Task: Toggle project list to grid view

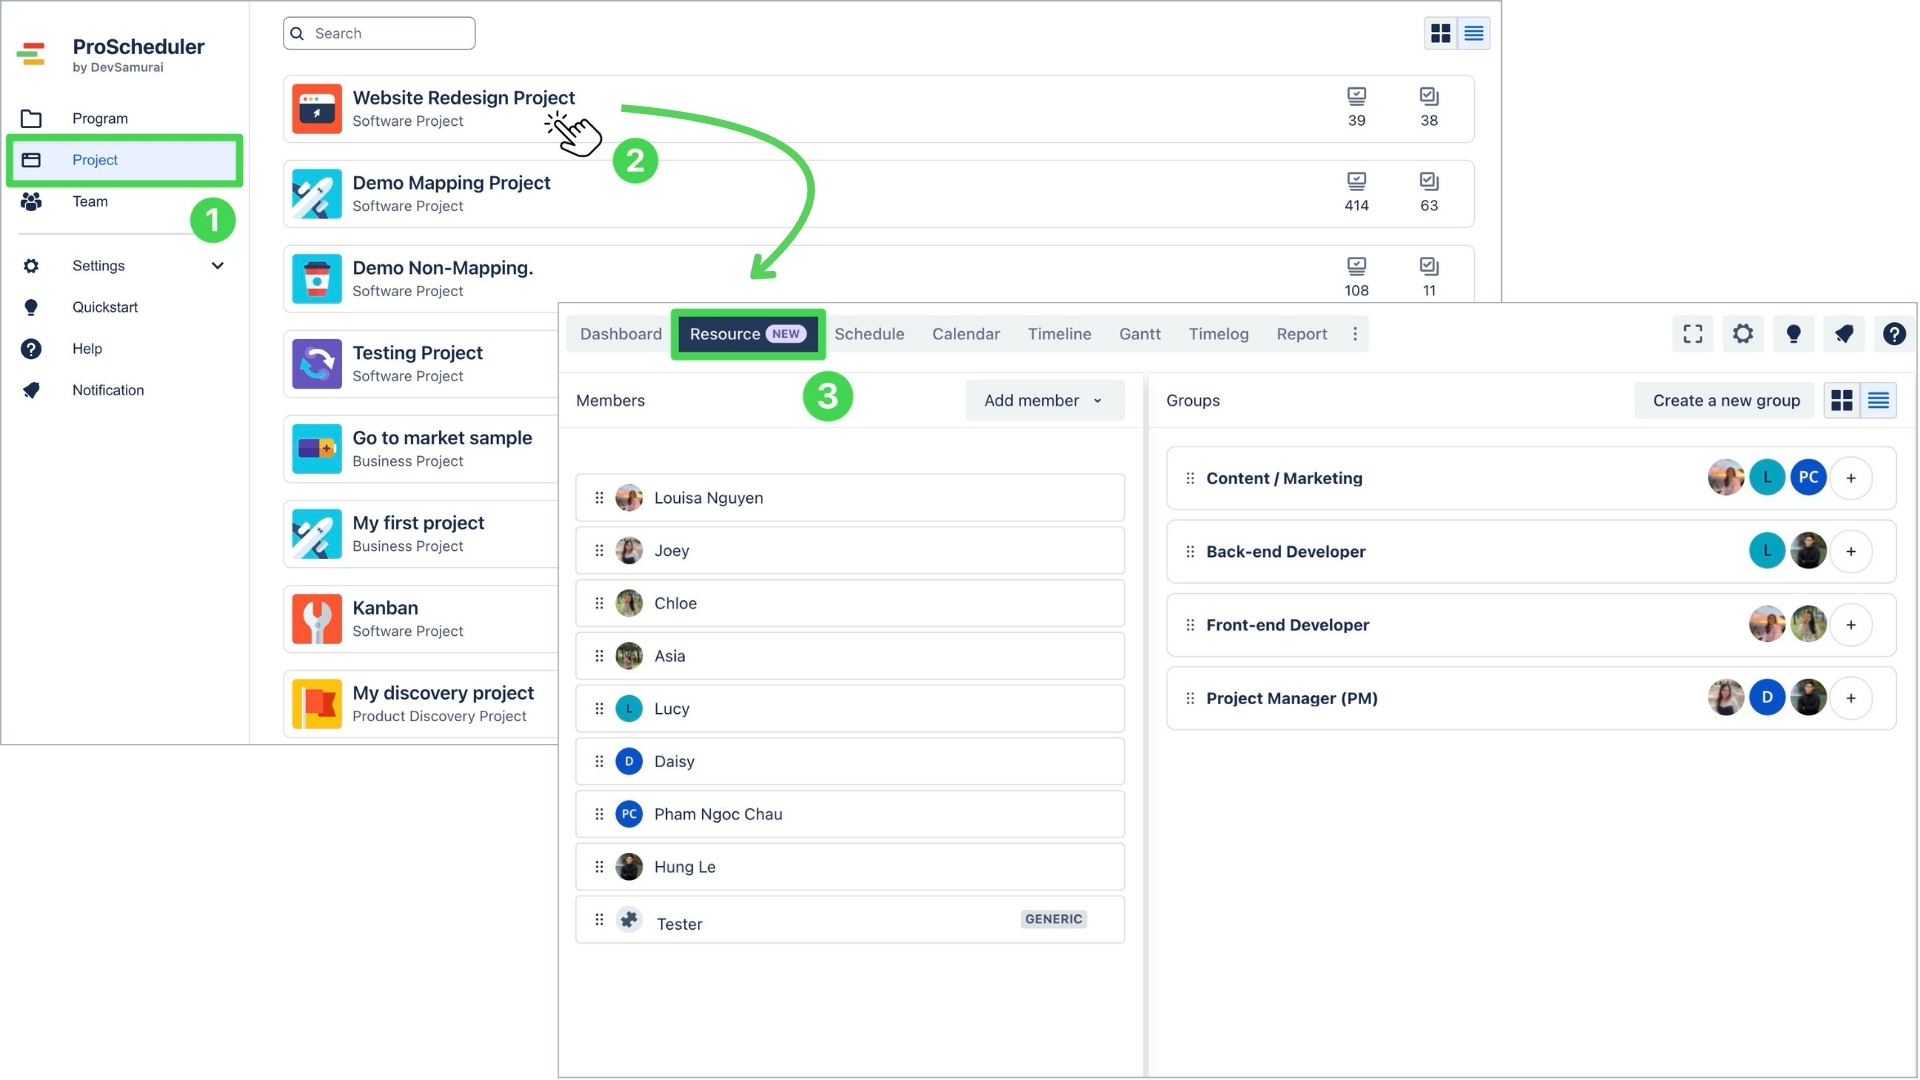Action: point(1440,33)
